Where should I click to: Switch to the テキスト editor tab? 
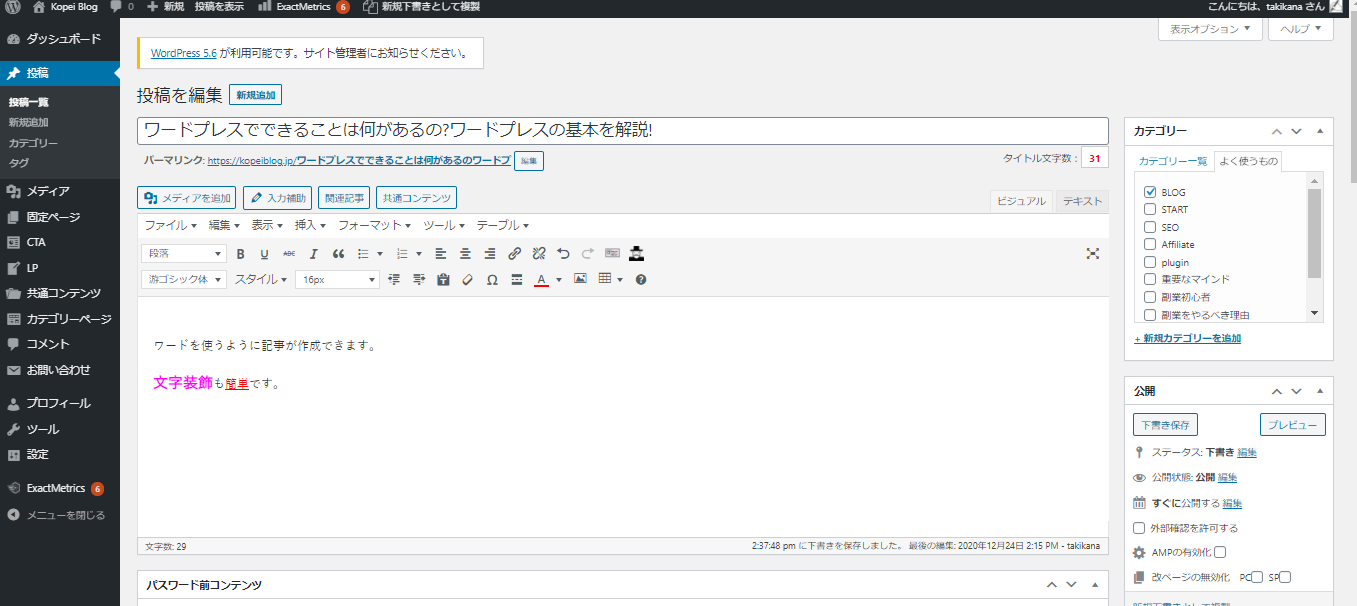tap(1082, 201)
